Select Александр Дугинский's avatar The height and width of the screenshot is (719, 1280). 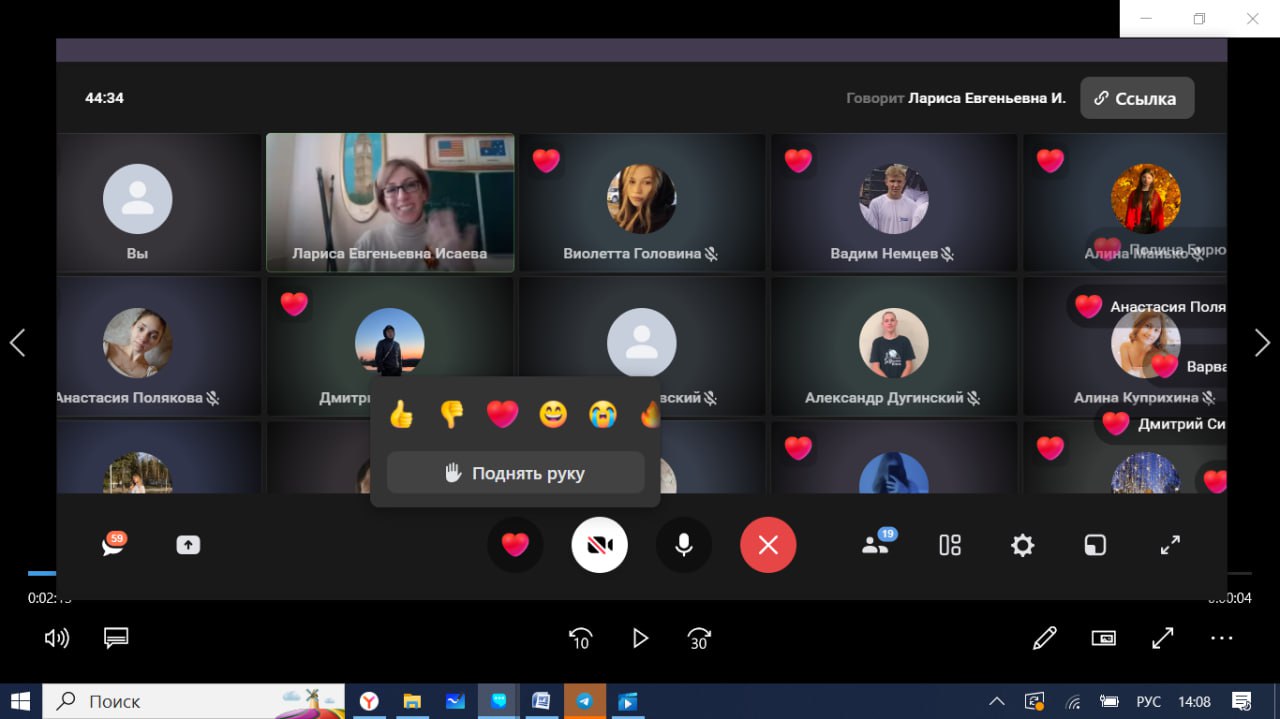(x=894, y=343)
